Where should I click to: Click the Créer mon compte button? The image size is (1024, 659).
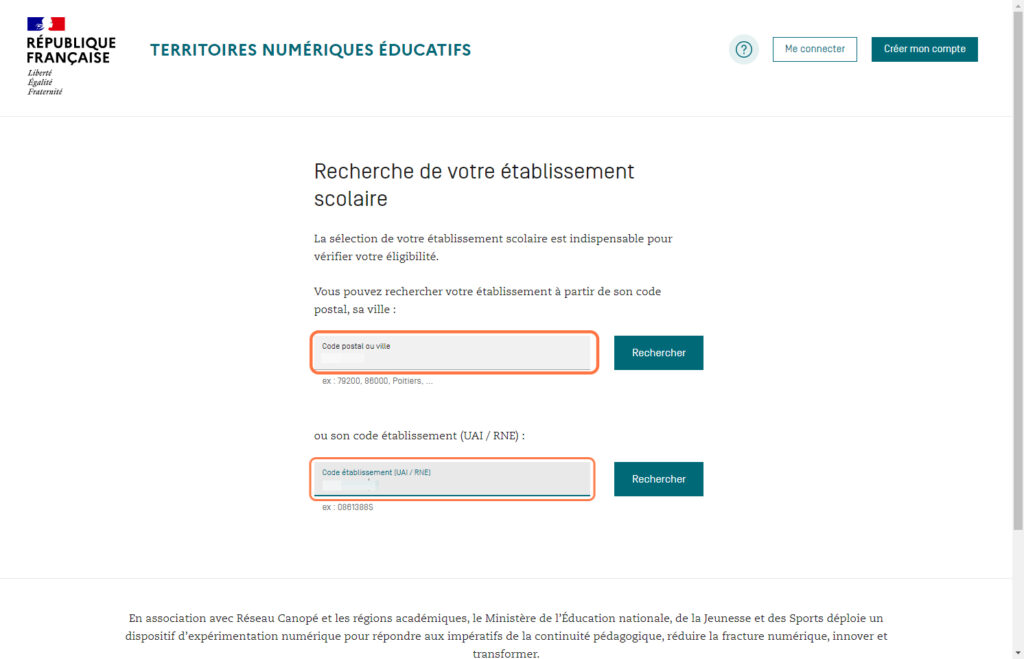[924, 49]
